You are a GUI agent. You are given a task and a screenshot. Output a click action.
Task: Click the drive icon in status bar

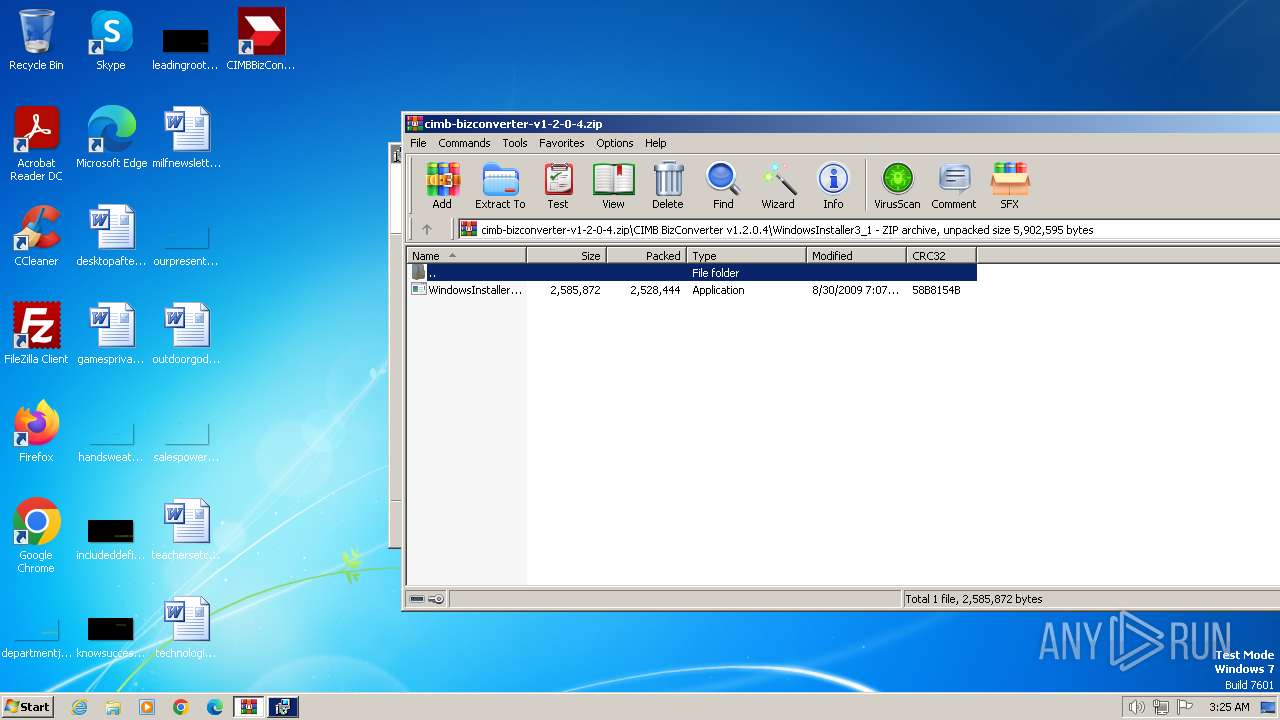[417, 599]
